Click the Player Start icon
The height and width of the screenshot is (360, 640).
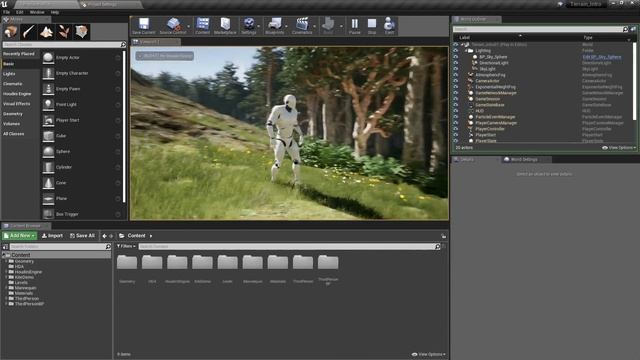[x=48, y=120]
